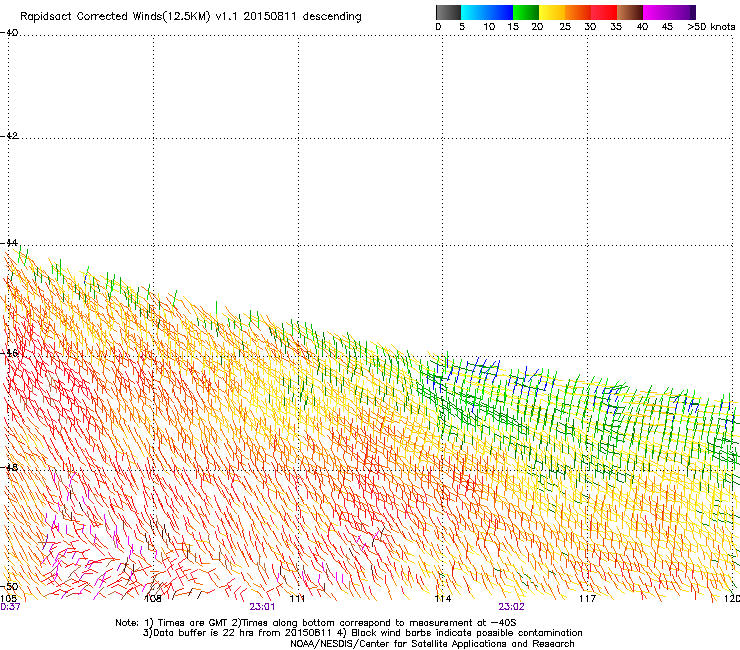Pick the red 30-35 knots legend swatch
Viewport: 740px width, 650px height.
[x=604, y=12]
